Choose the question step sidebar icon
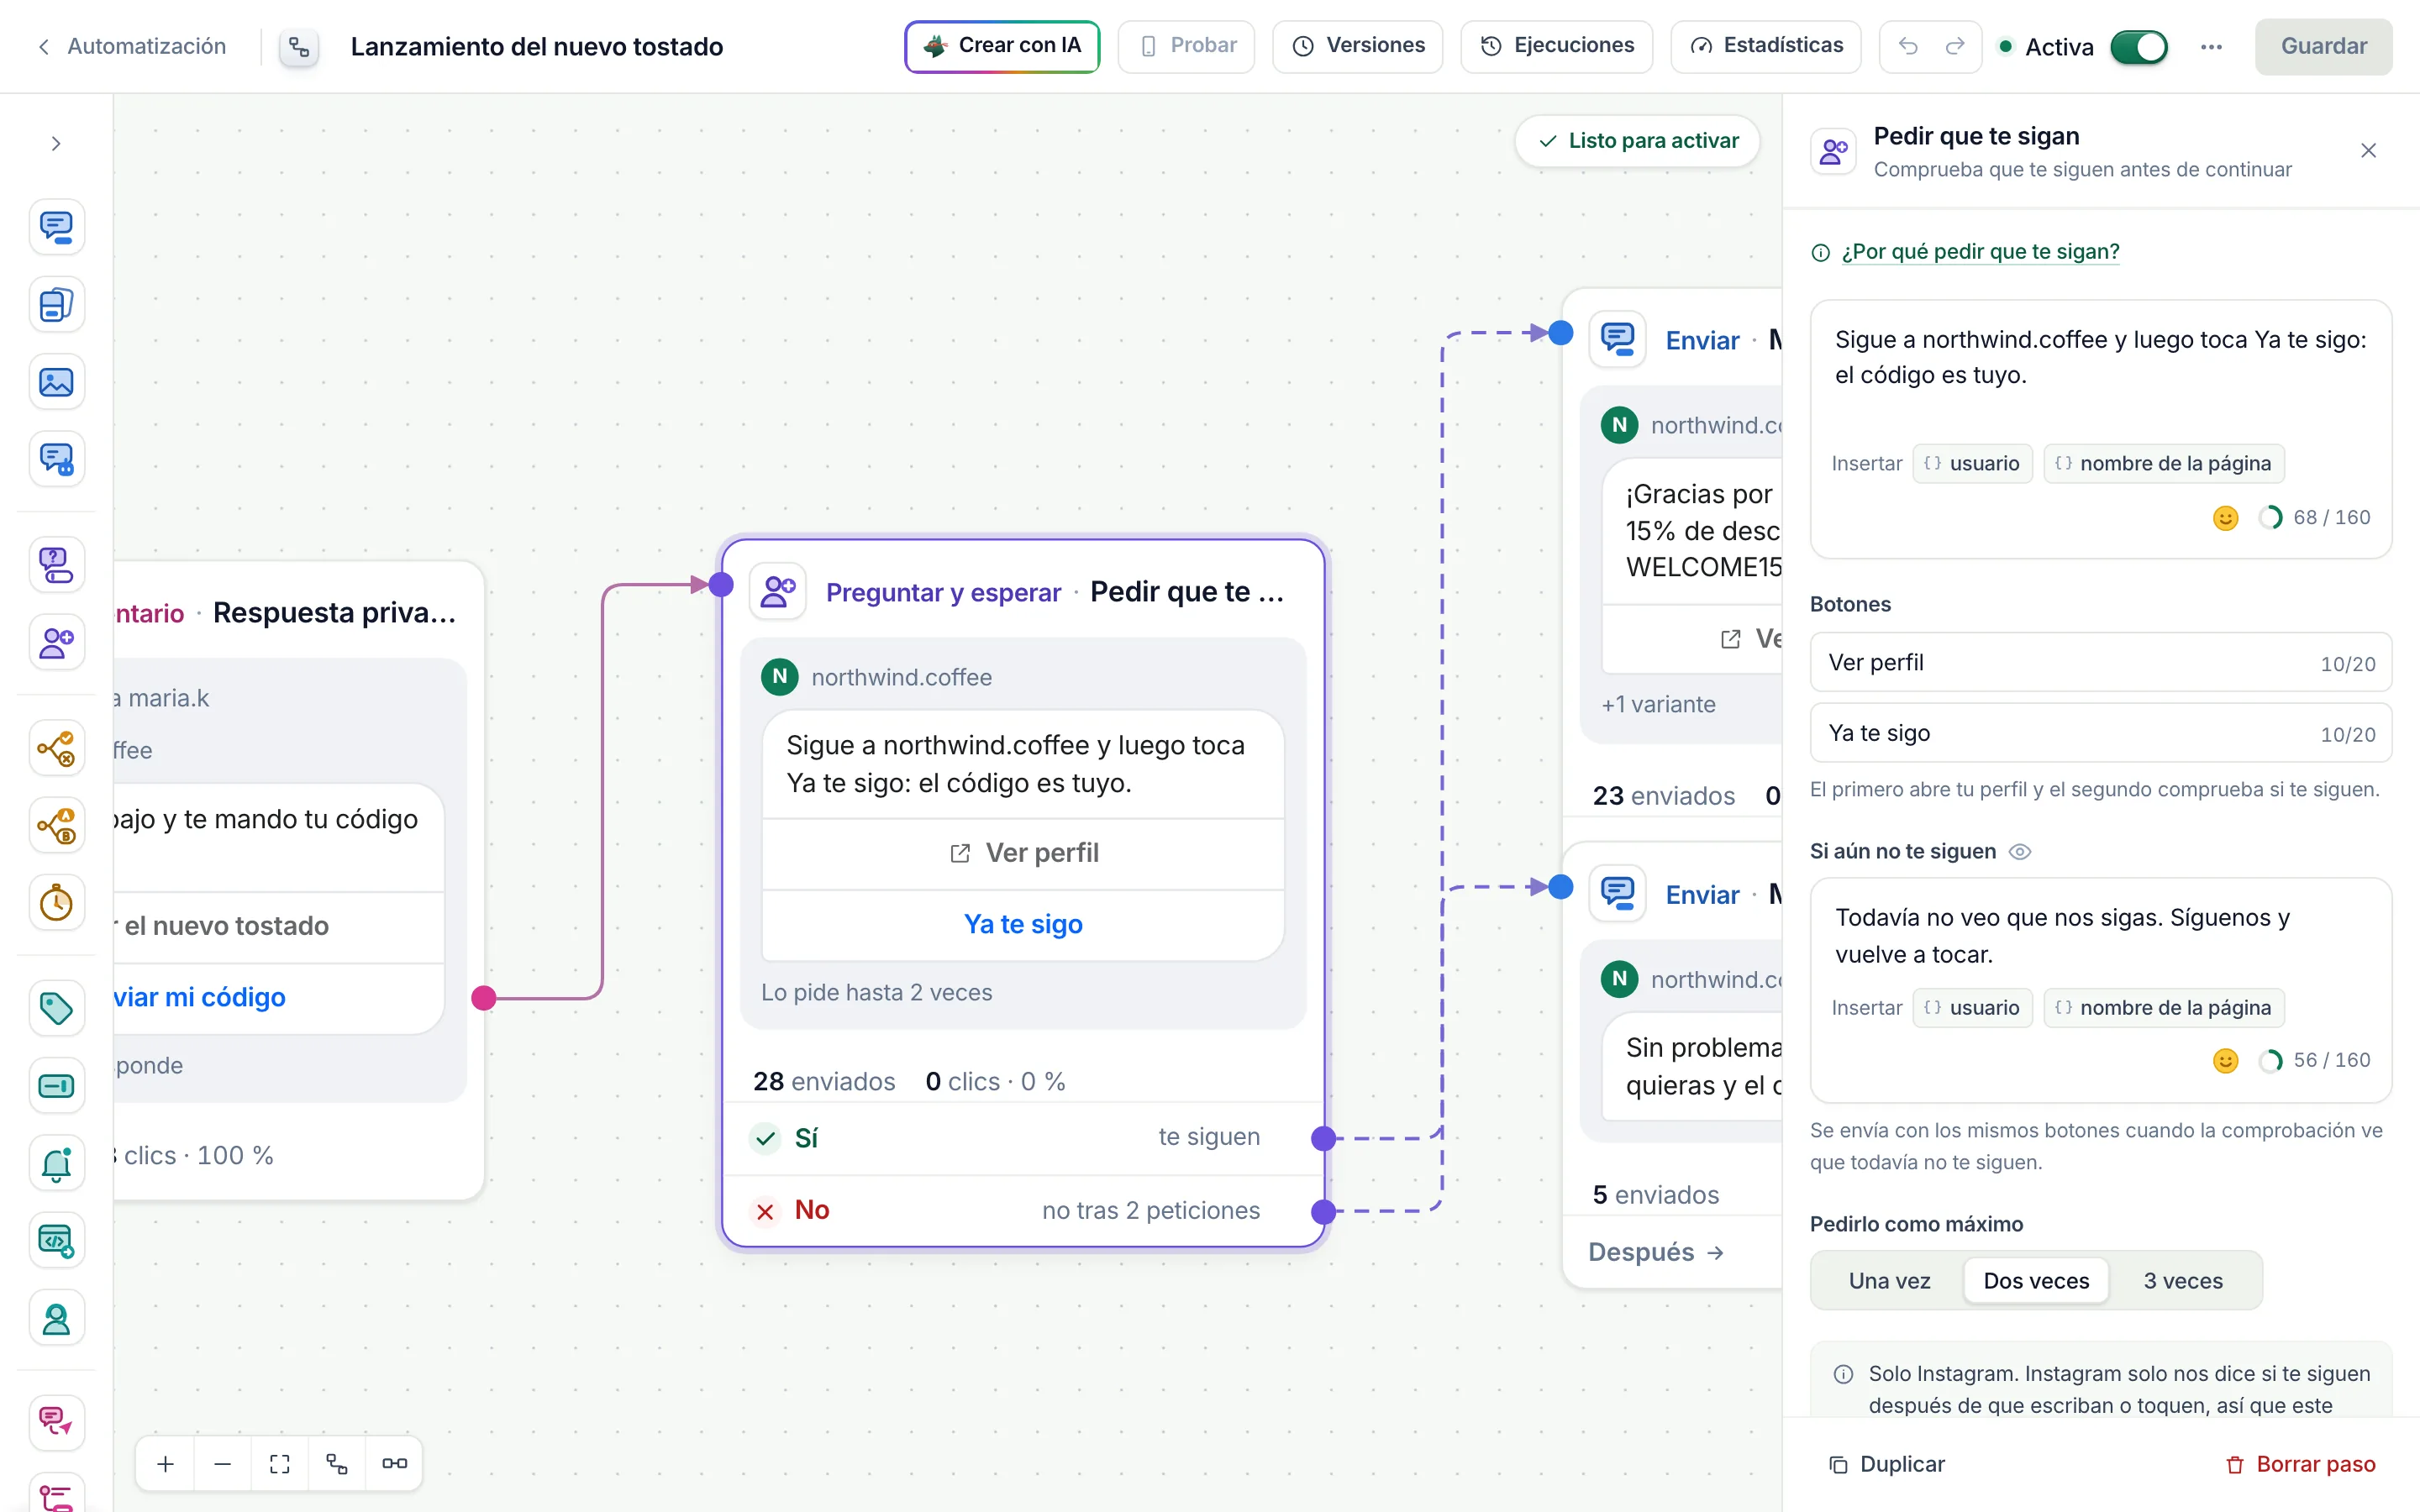Screen dimensions: 2420x1512 pos(56,565)
